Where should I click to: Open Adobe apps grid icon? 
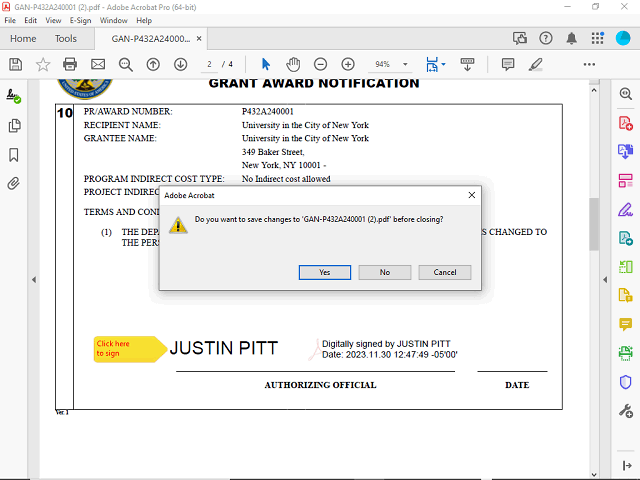597,38
